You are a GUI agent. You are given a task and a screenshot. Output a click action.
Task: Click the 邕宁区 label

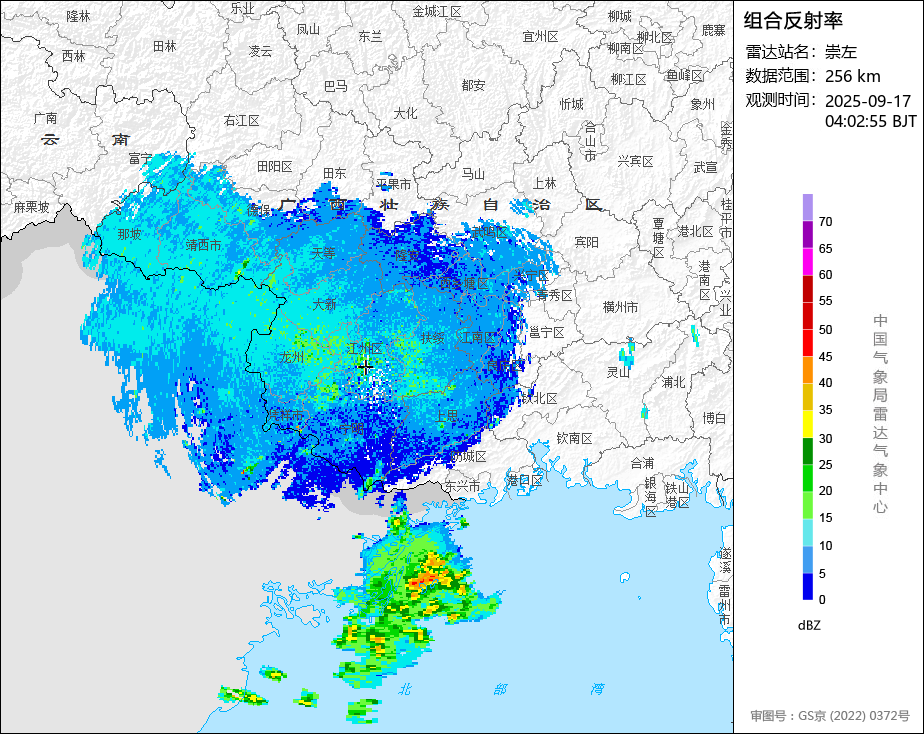(547, 333)
